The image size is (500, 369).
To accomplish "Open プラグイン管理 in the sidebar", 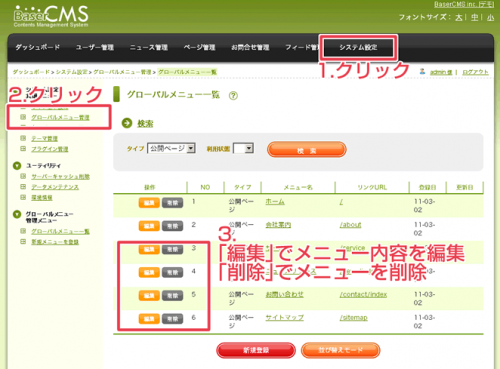I will (50, 149).
